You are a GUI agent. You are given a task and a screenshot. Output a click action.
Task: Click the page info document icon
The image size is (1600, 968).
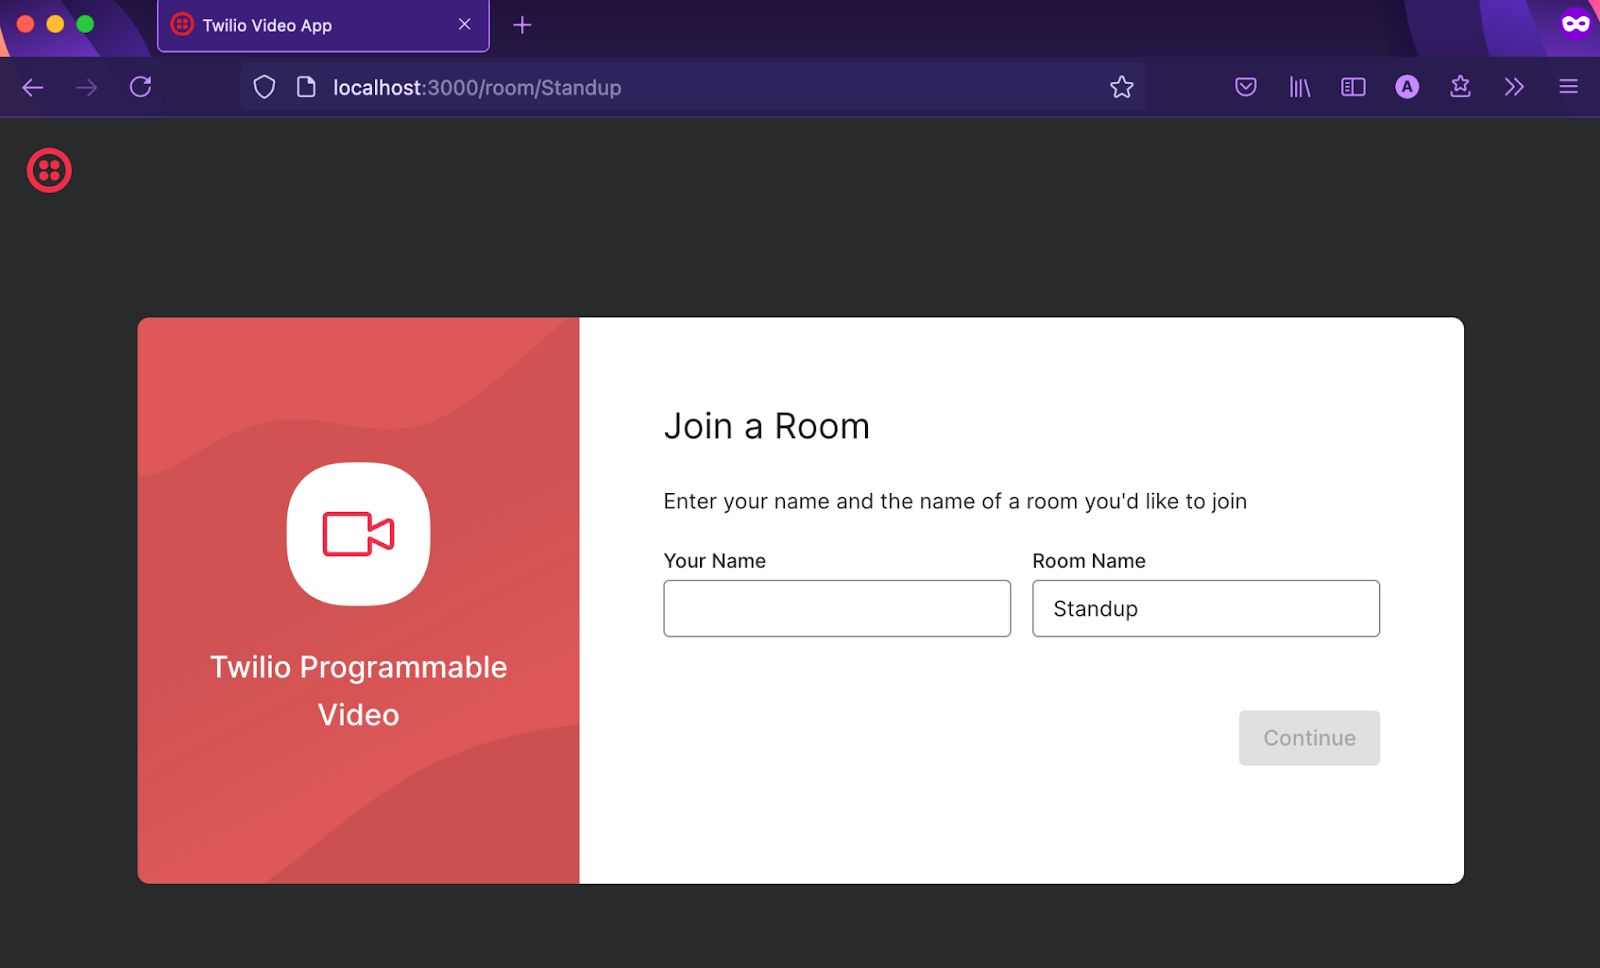(x=307, y=87)
